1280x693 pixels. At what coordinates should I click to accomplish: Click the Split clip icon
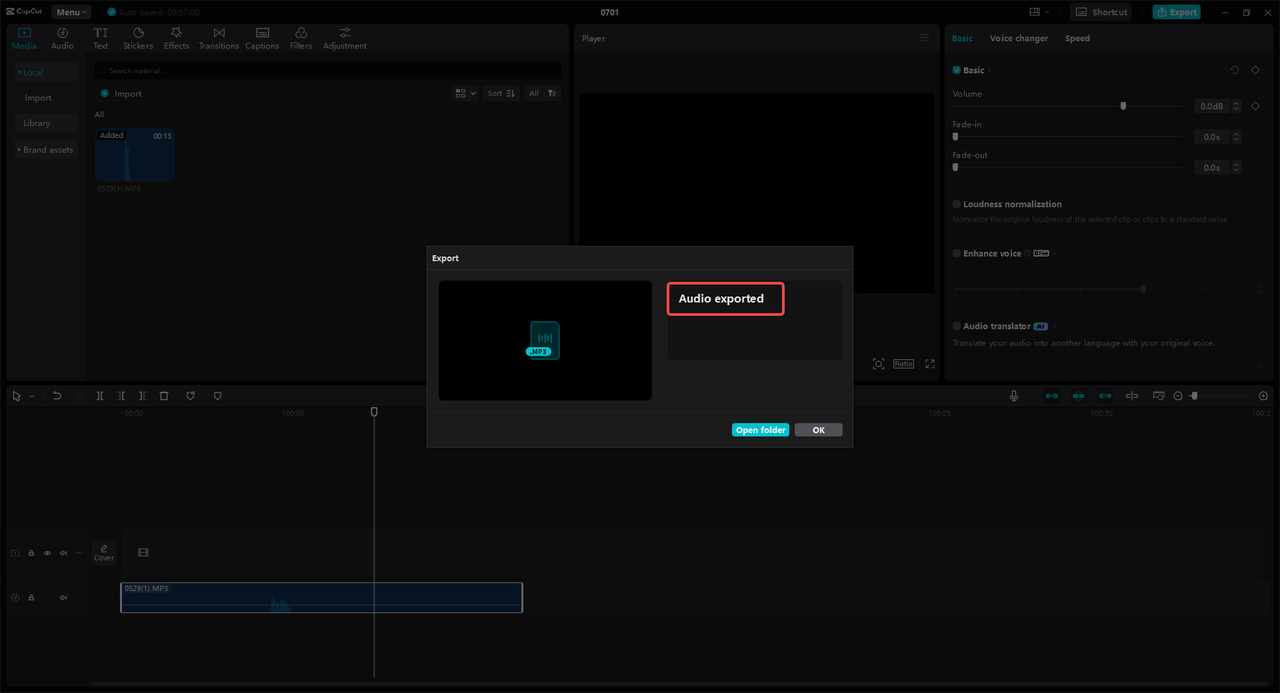[x=100, y=396]
